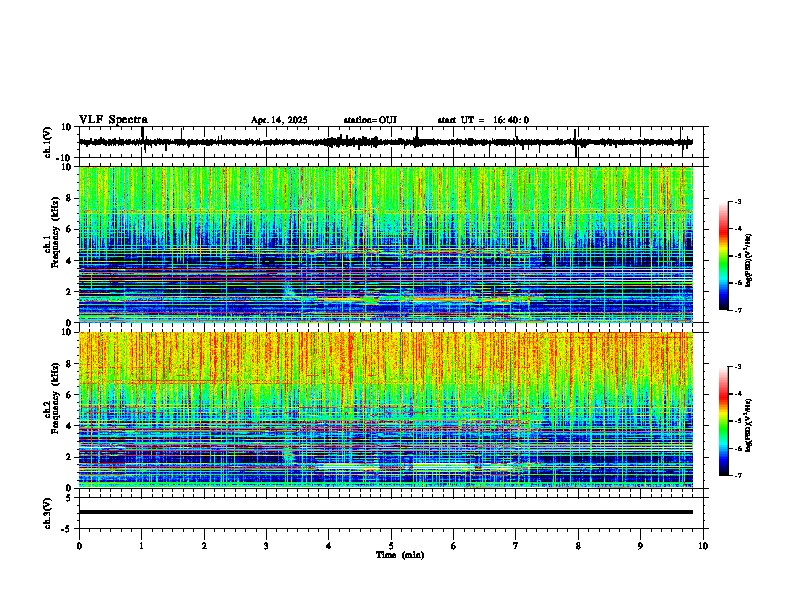
Task: Click the "-7" label on ch.2 color bar
Action: click(738, 475)
